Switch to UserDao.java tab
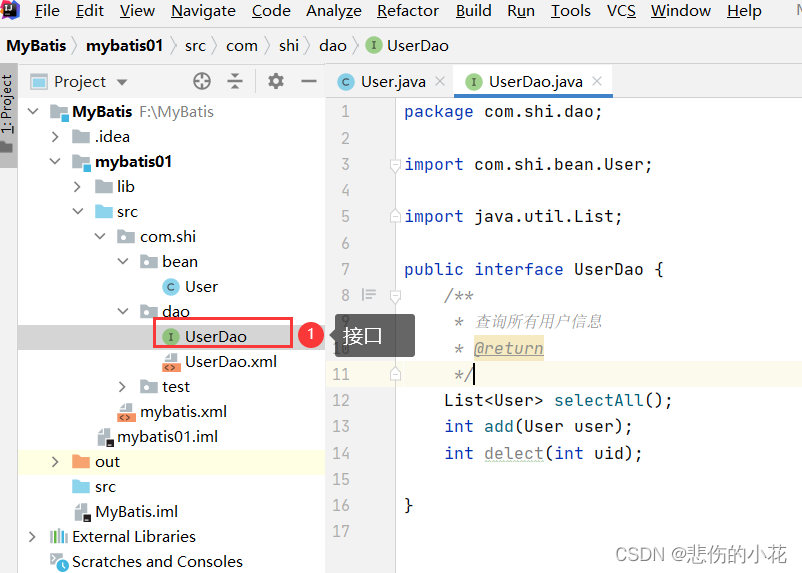The height and width of the screenshot is (573, 802). point(535,82)
